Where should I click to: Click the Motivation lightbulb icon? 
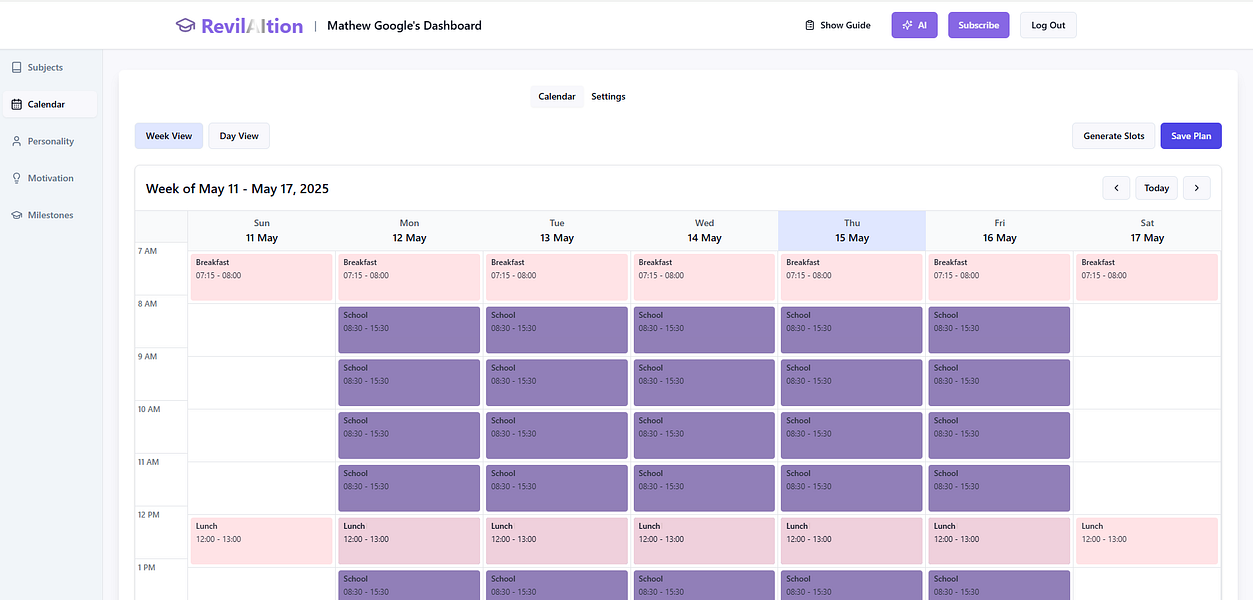click(x=16, y=178)
